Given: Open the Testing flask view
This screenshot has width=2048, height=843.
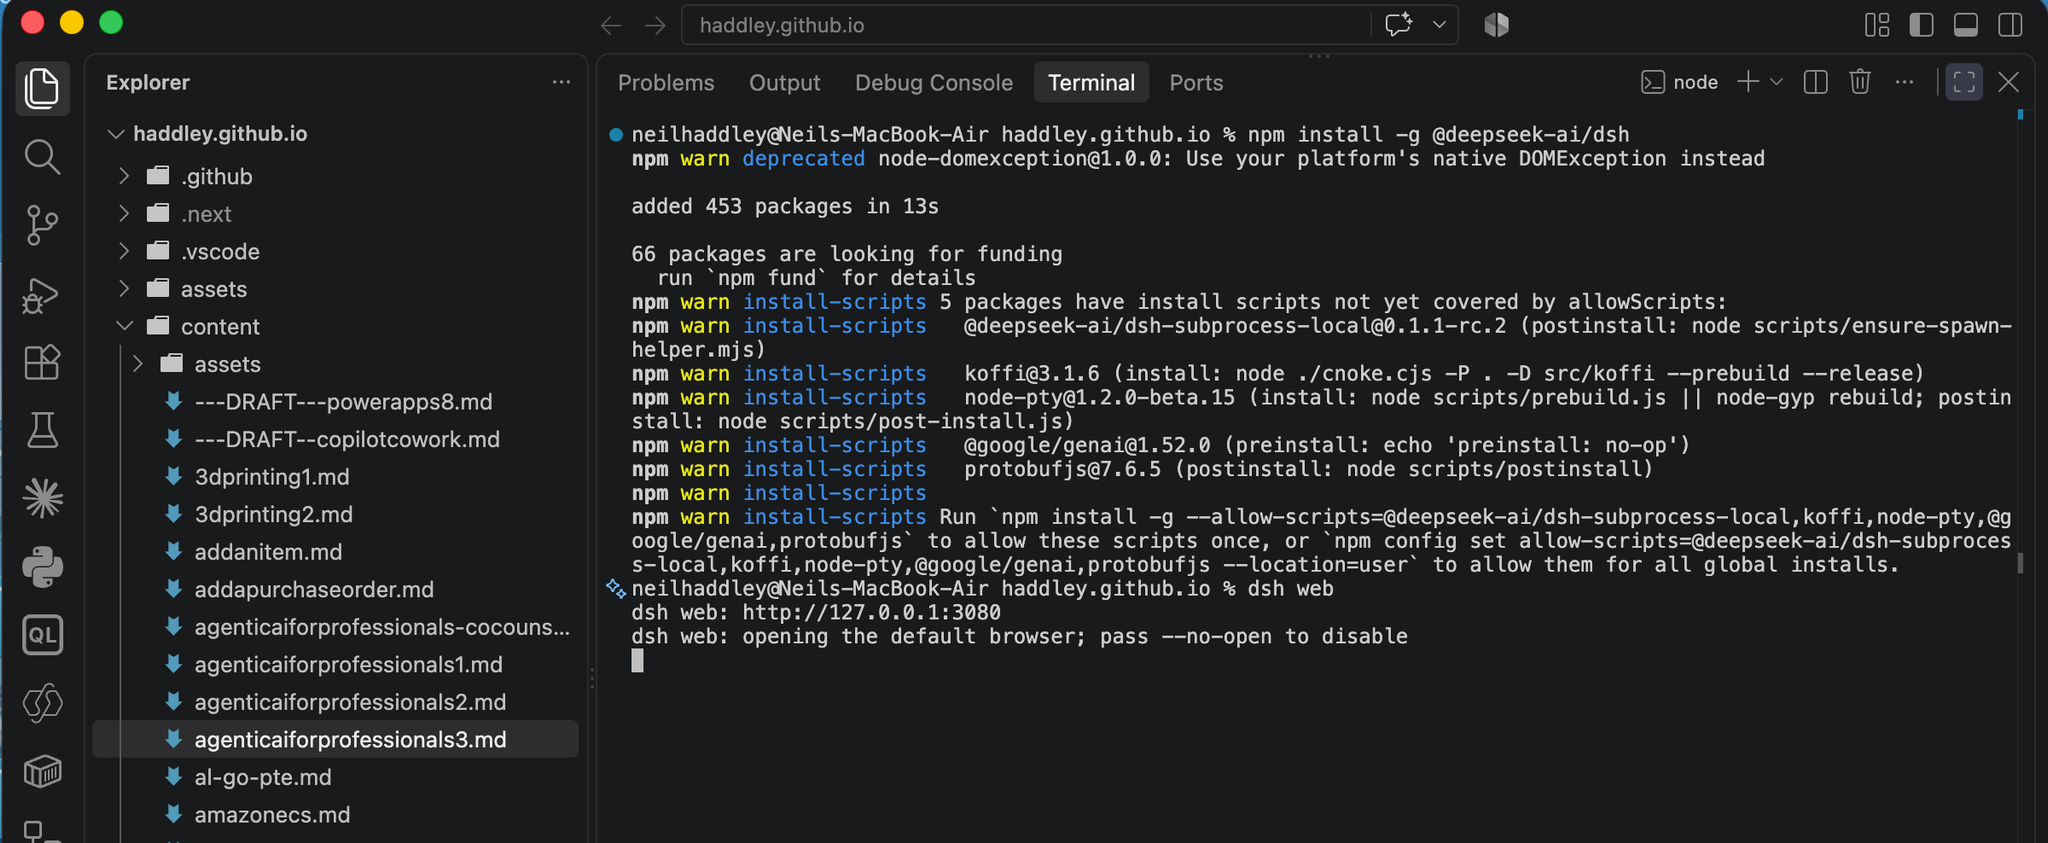Looking at the screenshot, I should [x=42, y=430].
